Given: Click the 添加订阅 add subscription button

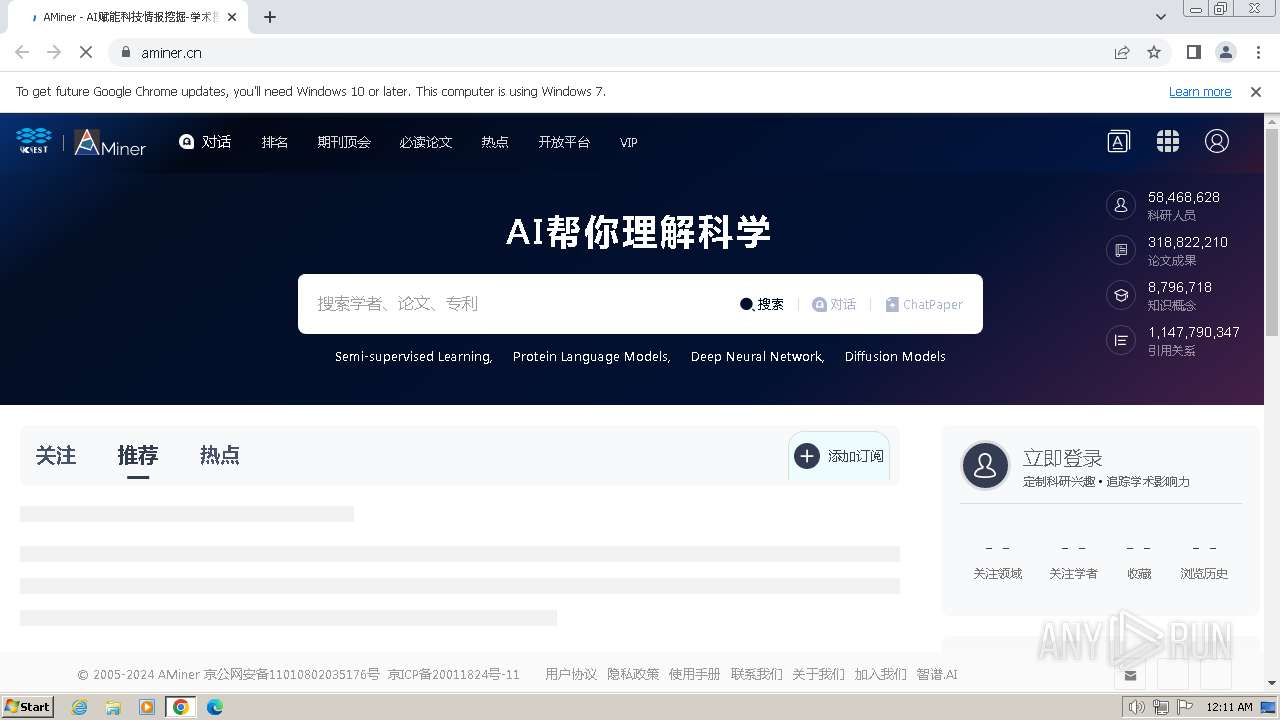Looking at the screenshot, I should (839, 456).
